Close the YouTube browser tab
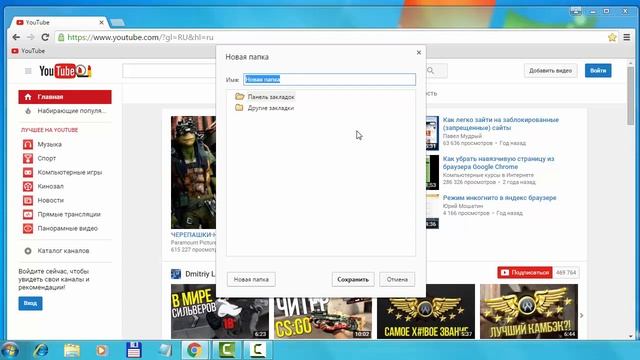Screen dimensions: 640x360 point(101,22)
